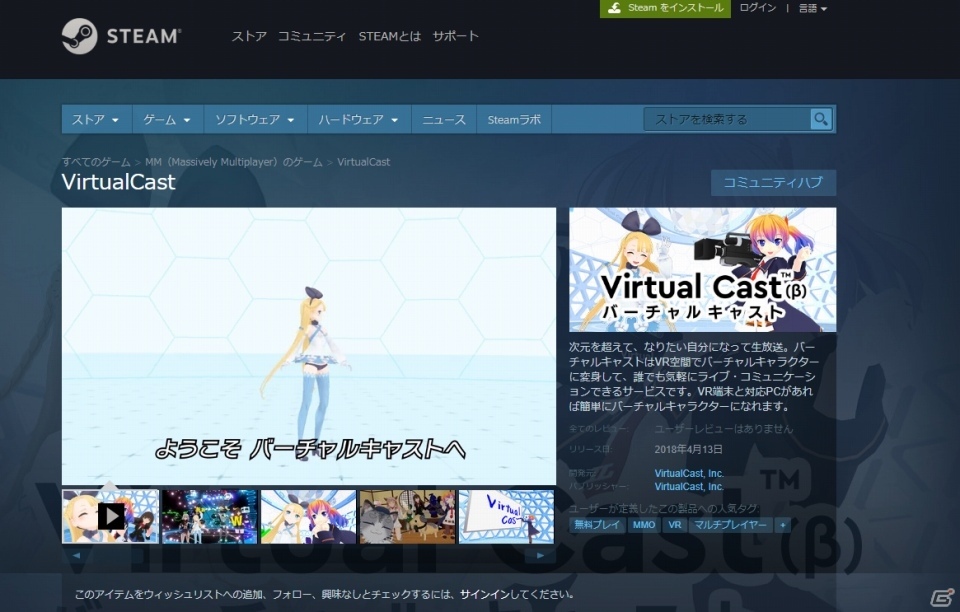Click the サインイン link
The height and width of the screenshot is (612, 960).
[x=485, y=594]
